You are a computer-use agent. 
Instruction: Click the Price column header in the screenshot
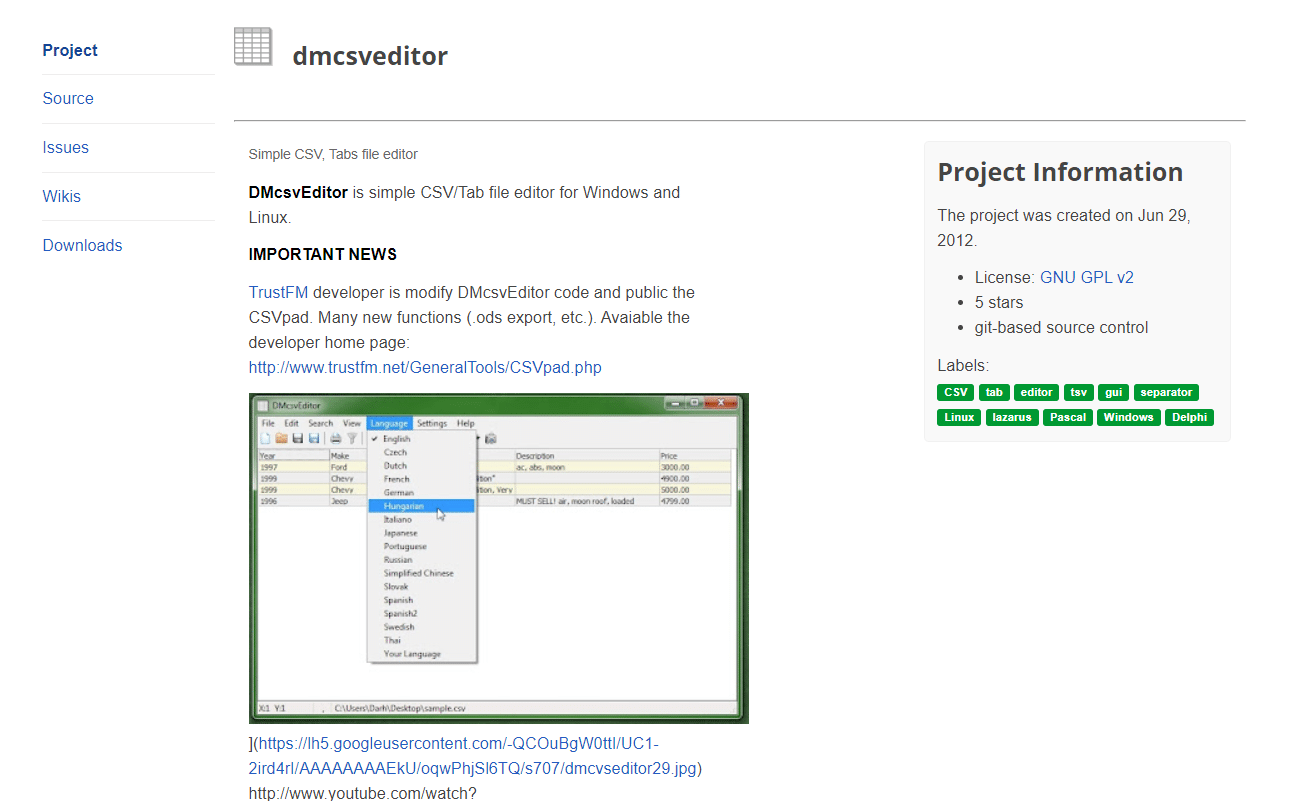(695, 456)
